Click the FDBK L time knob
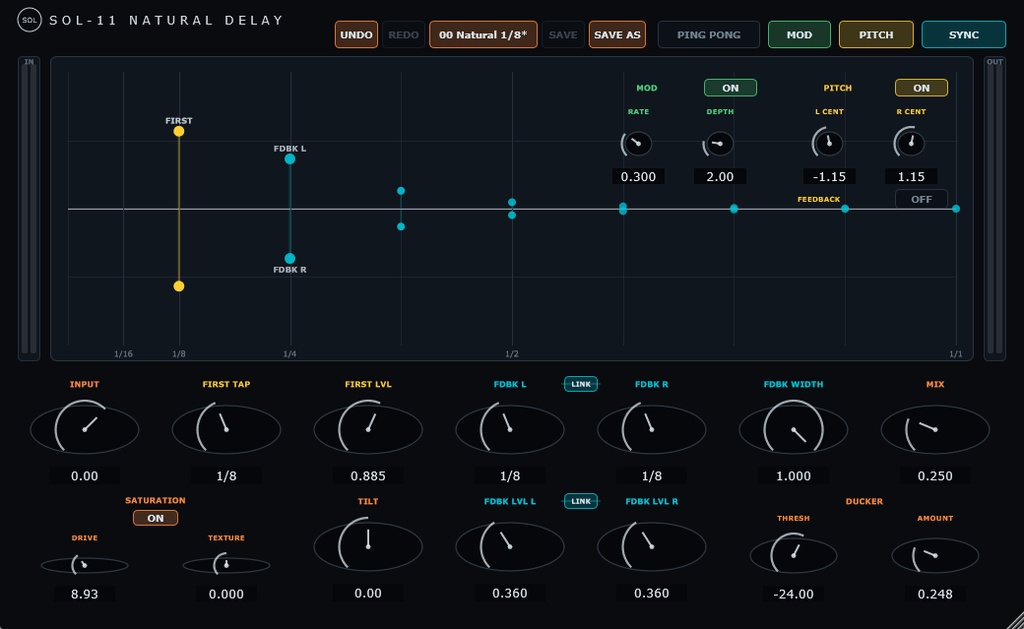Image resolution: width=1024 pixels, height=629 pixels. [509, 428]
